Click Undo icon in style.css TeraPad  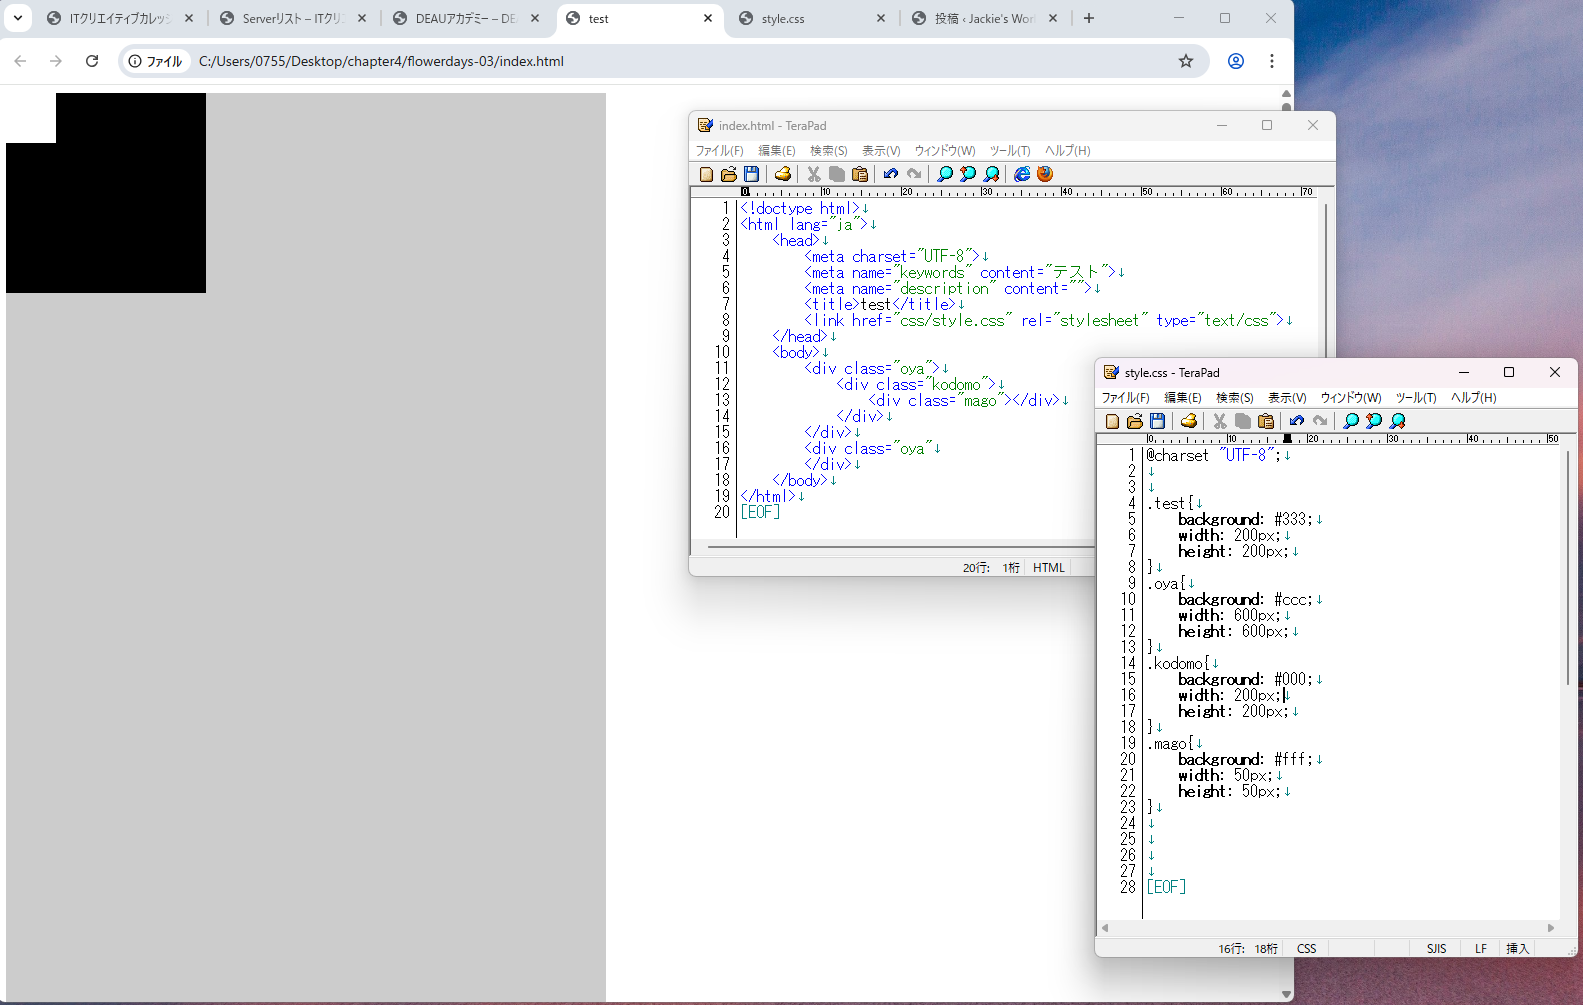point(1297,421)
